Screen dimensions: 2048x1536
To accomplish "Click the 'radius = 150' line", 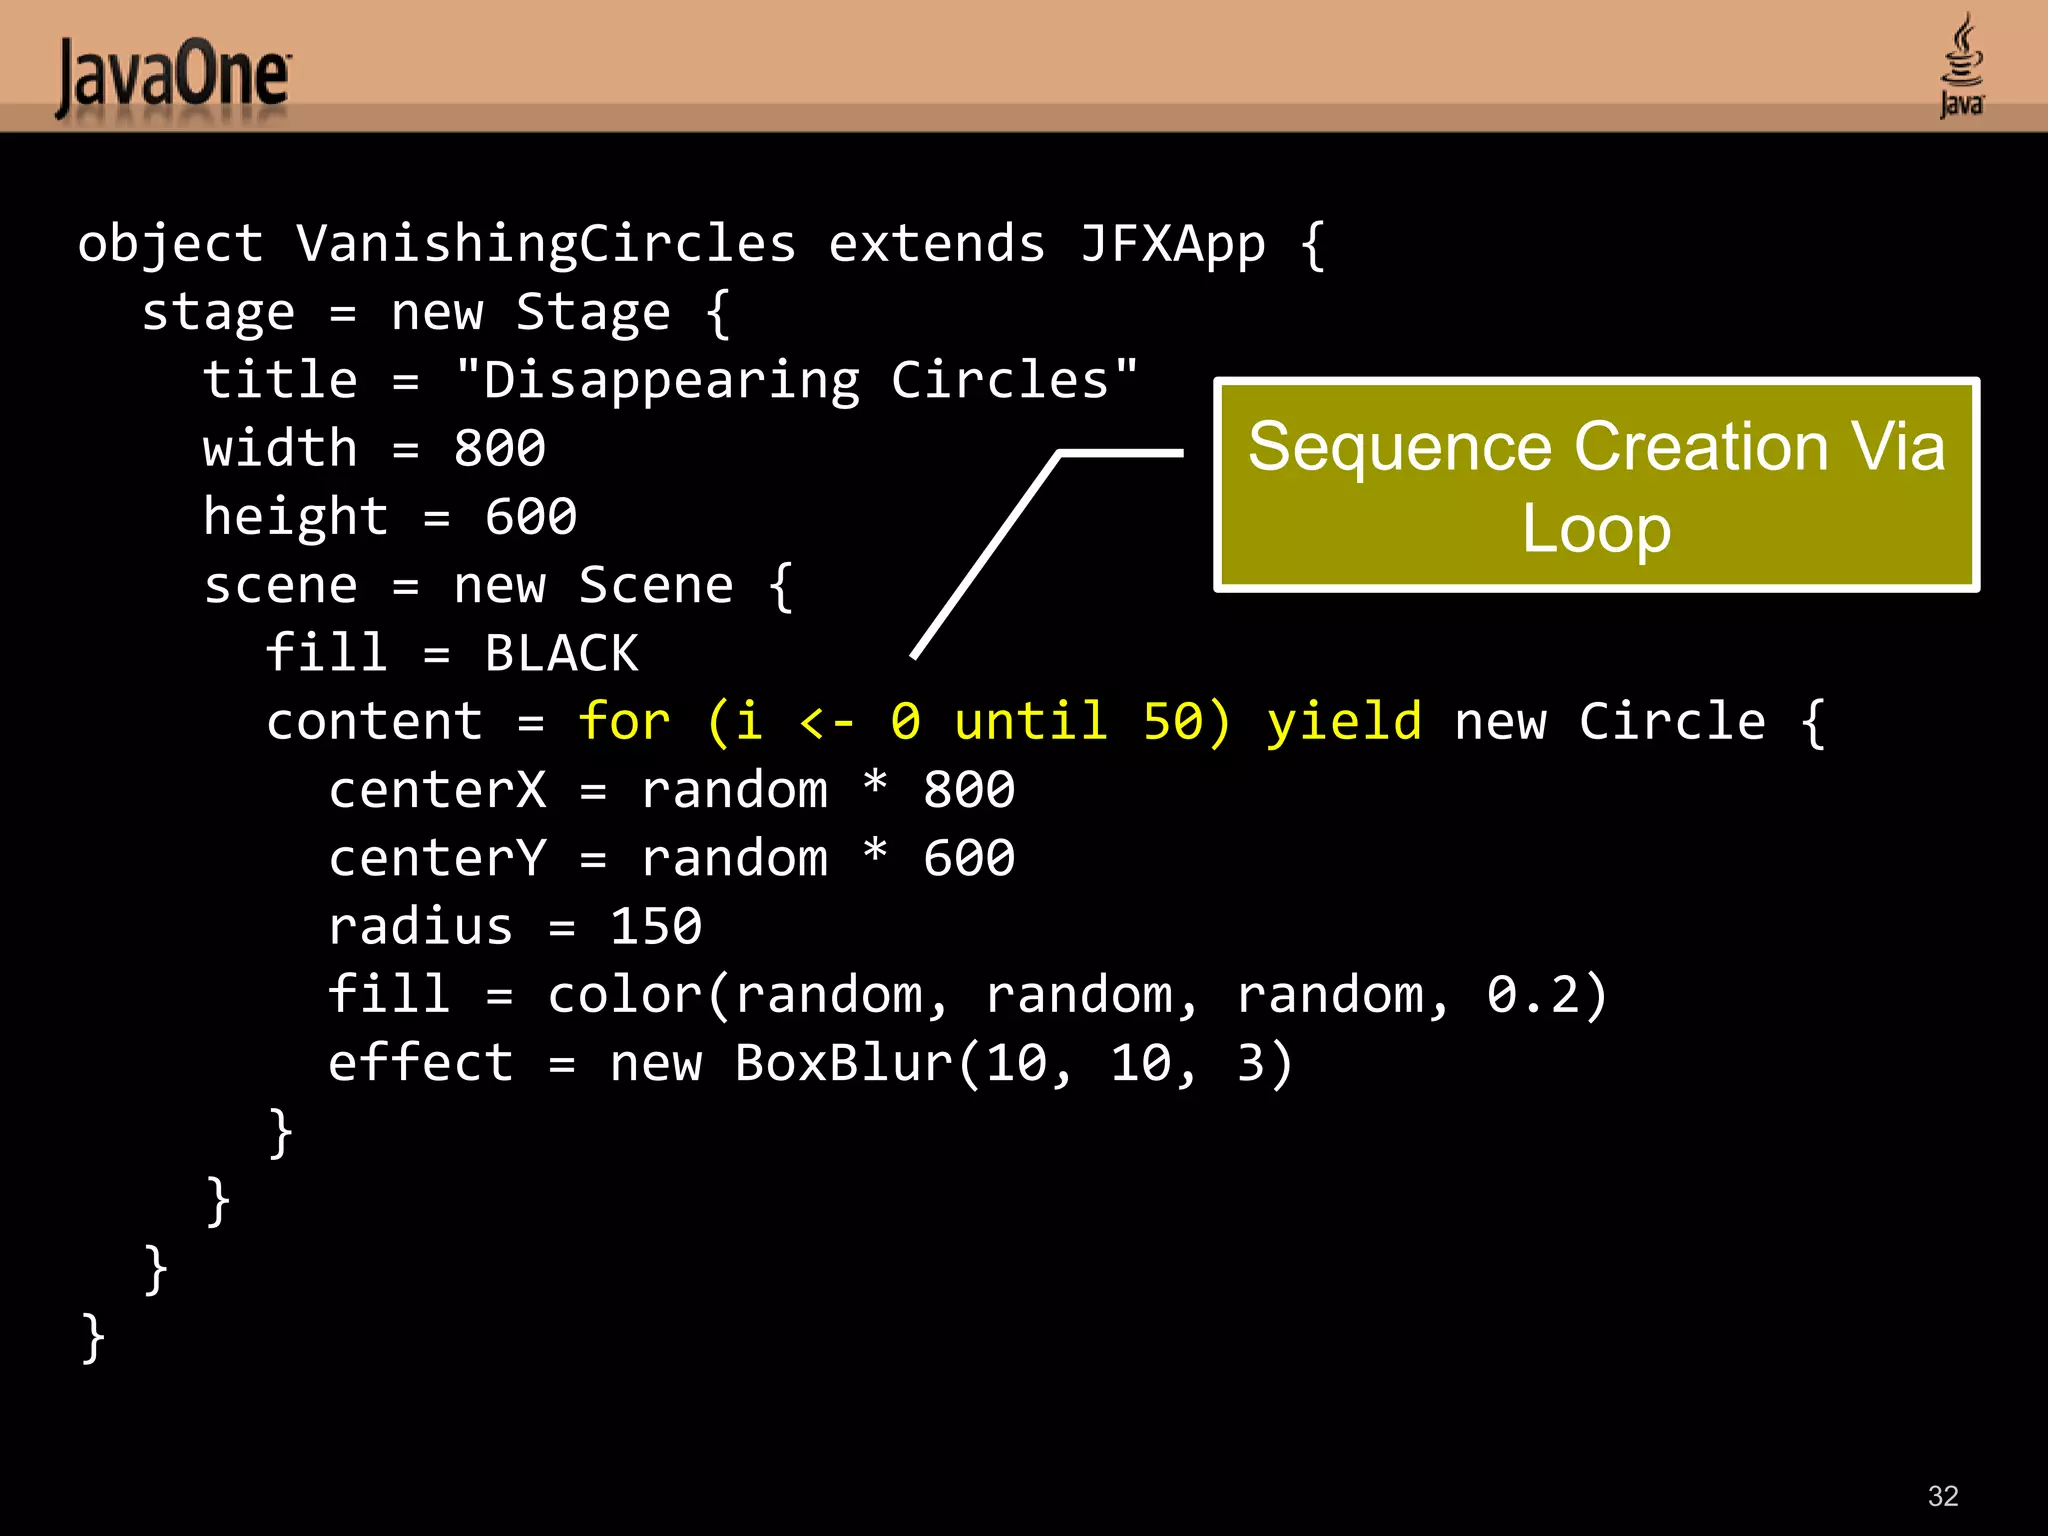I will click(x=515, y=927).
